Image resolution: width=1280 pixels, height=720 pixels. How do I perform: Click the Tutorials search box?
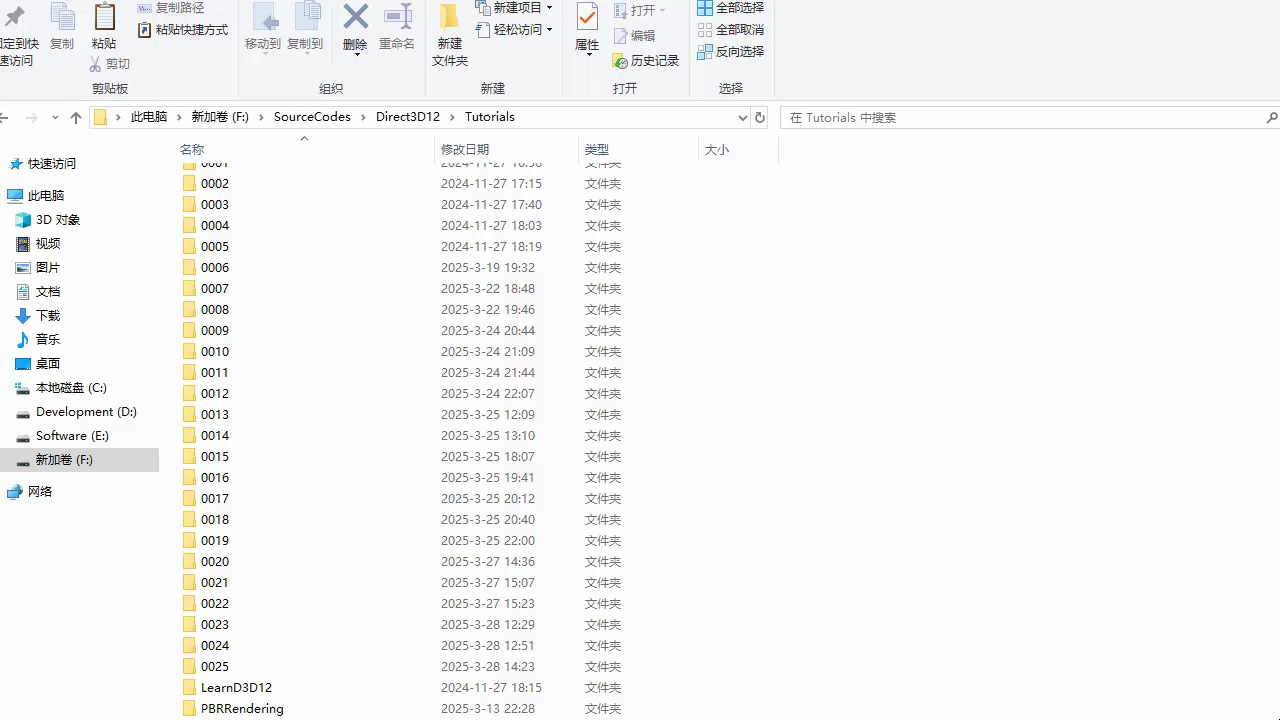click(1020, 118)
